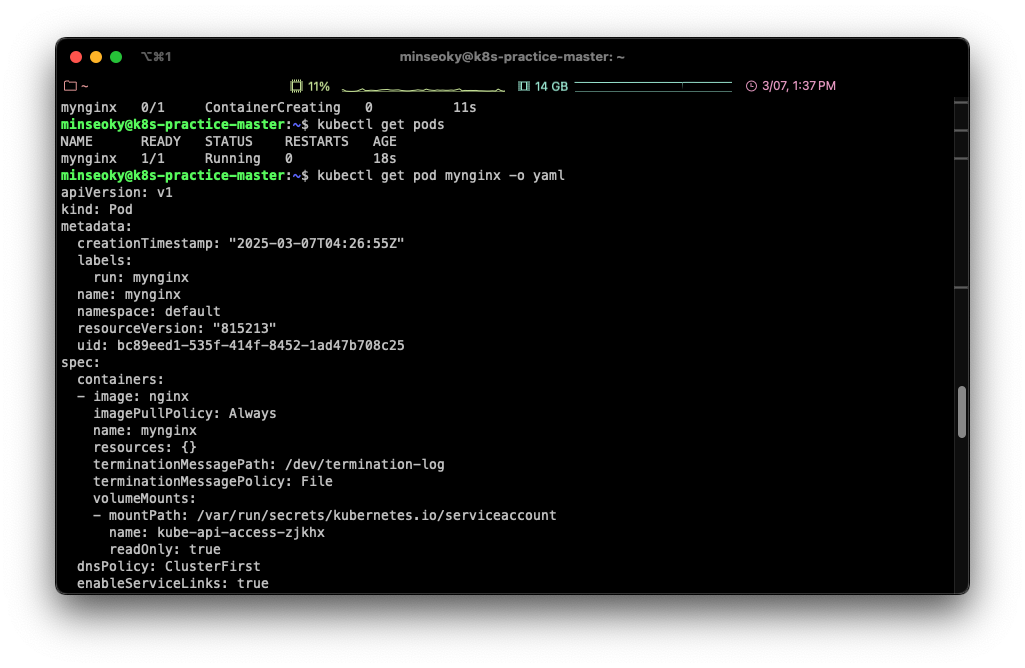Close the terminal window with red button

pyautogui.click(x=76, y=57)
